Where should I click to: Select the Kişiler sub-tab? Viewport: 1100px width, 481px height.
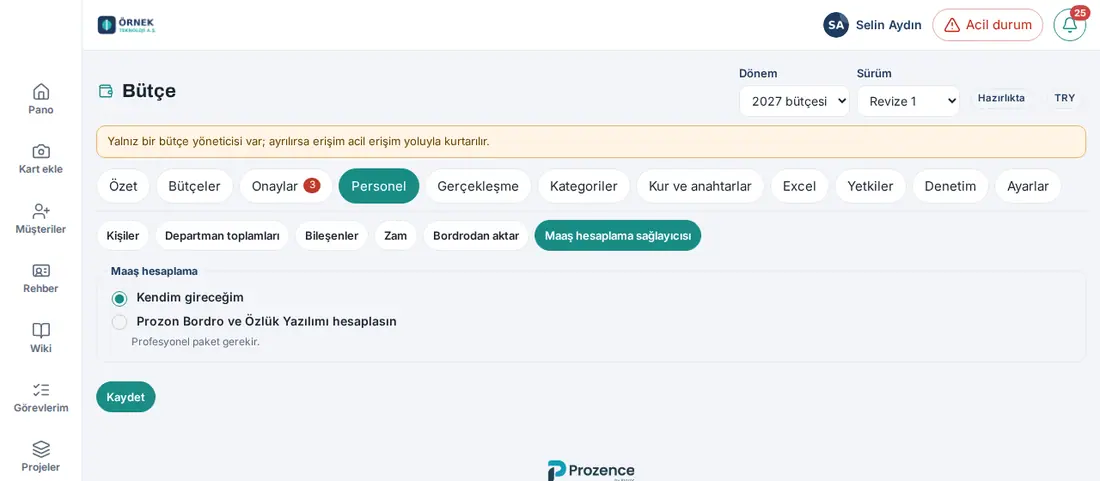coord(123,236)
